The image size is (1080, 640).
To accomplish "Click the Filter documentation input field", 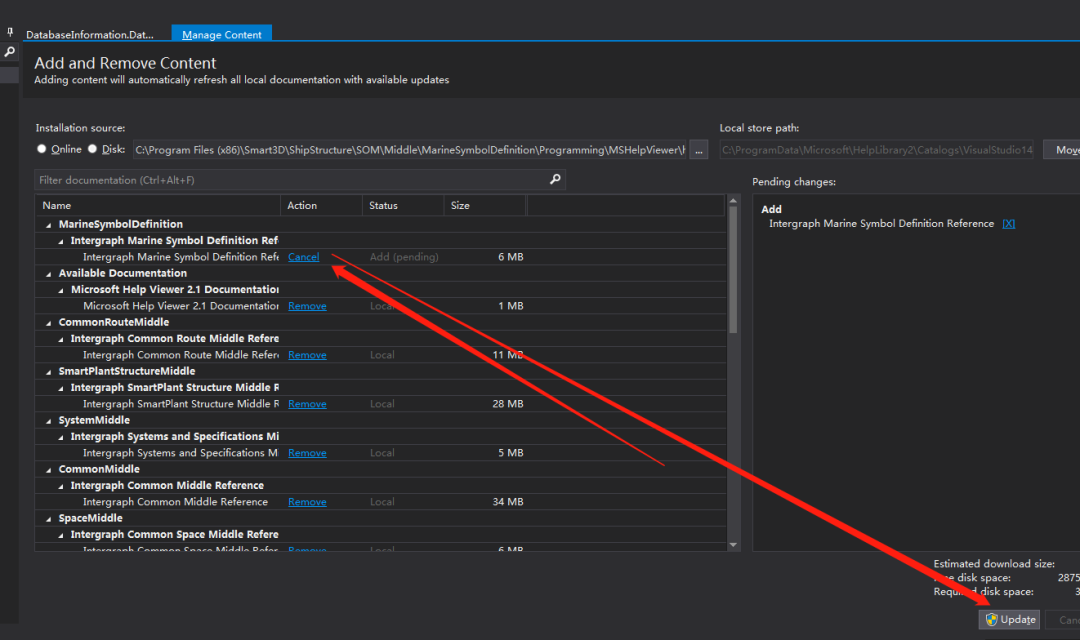I will pyautogui.click(x=300, y=180).
